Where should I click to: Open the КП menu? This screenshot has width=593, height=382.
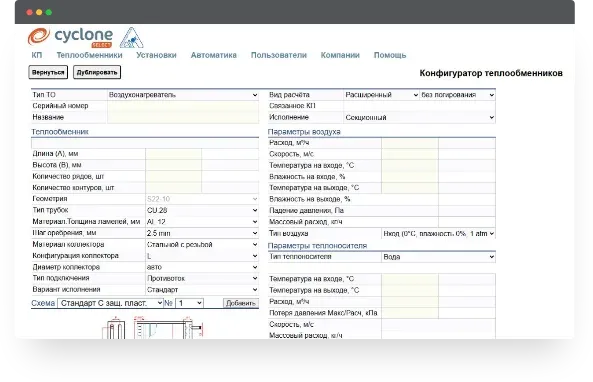pos(37,55)
